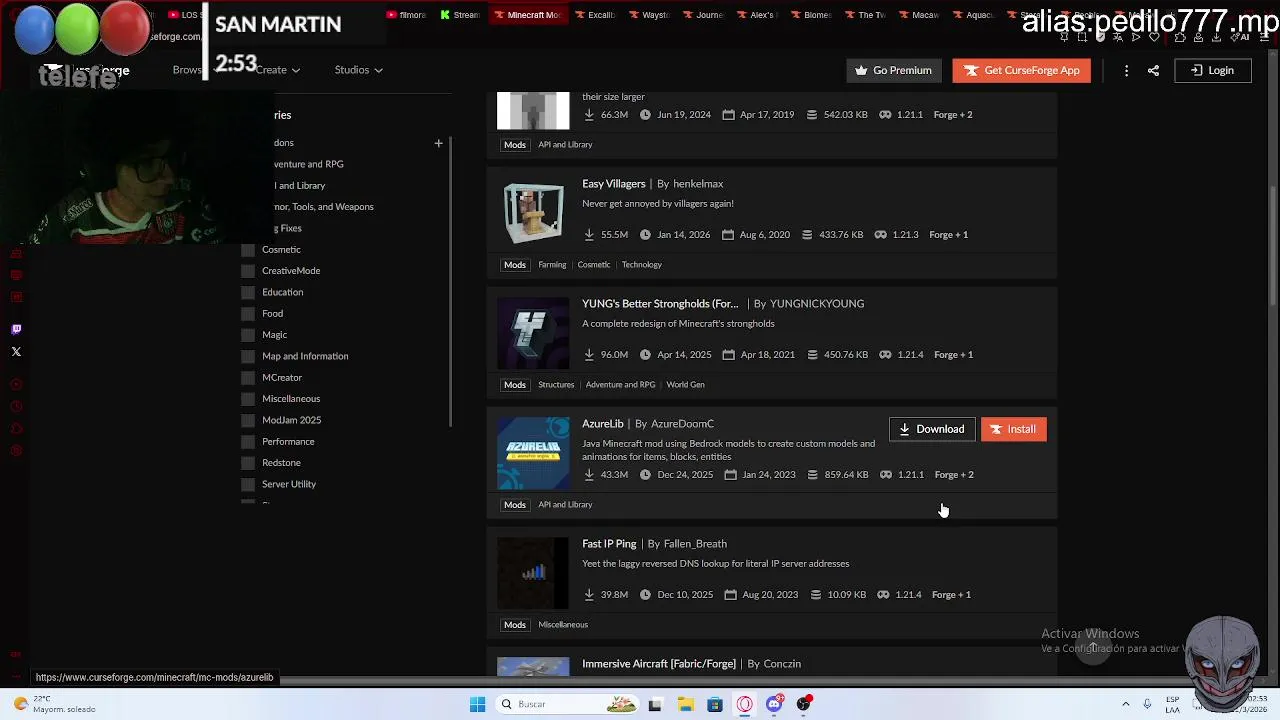1280x720 pixels.
Task: Click the AzureLib mod thumbnail
Action: [x=533, y=453]
